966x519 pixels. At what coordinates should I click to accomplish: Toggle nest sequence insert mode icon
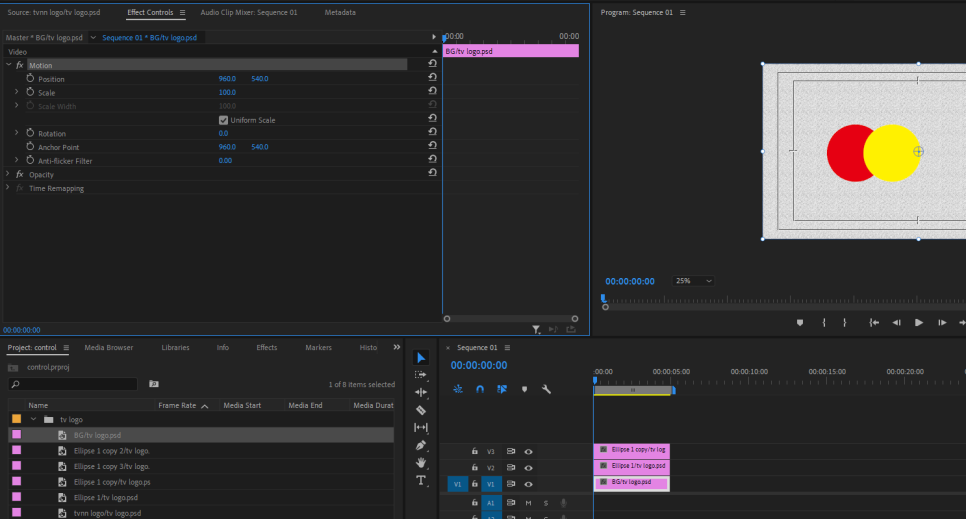point(458,389)
